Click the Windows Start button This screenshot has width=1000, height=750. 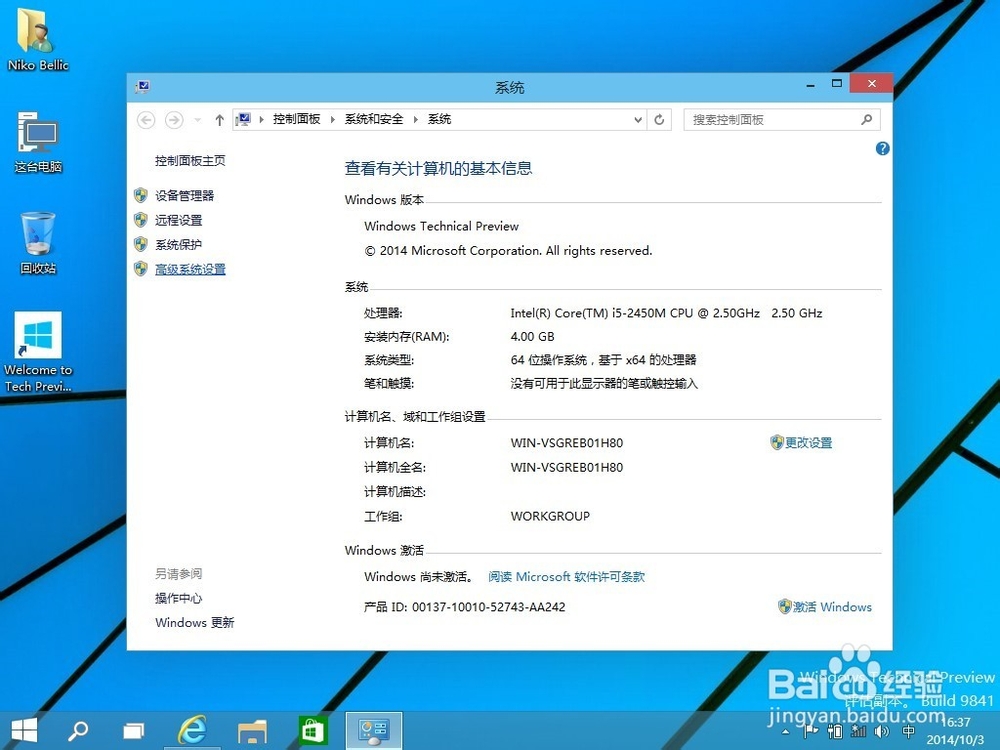point(24,730)
